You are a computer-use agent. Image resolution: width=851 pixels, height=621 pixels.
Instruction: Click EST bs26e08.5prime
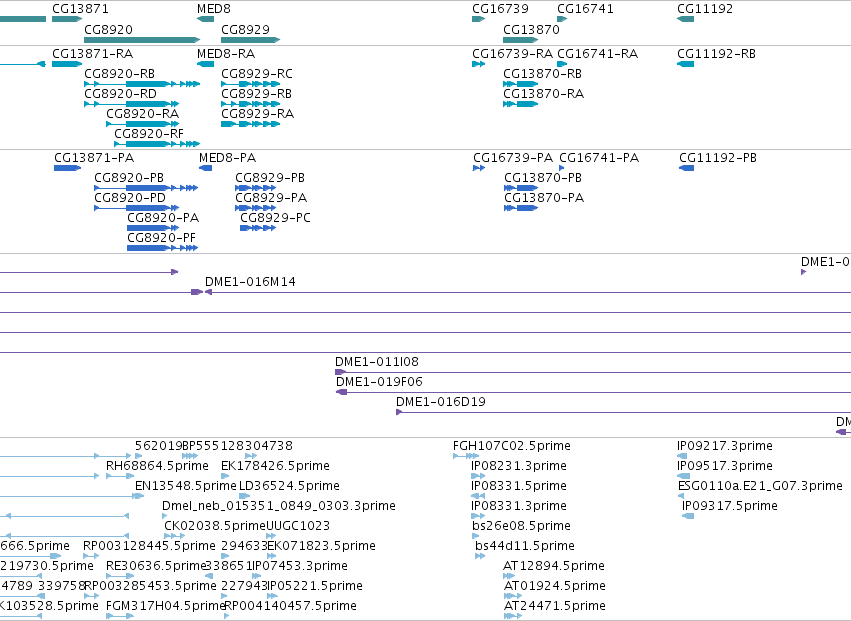(x=522, y=526)
